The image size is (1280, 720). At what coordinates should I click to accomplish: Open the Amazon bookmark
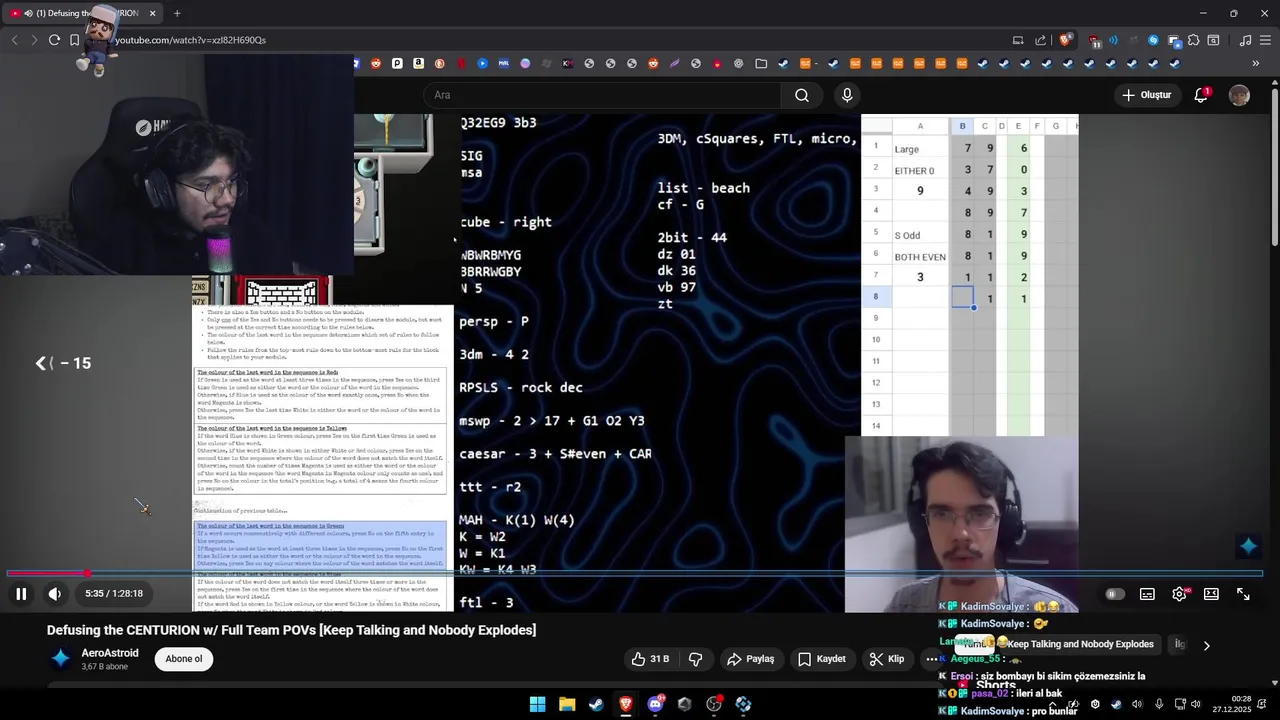coord(418,63)
